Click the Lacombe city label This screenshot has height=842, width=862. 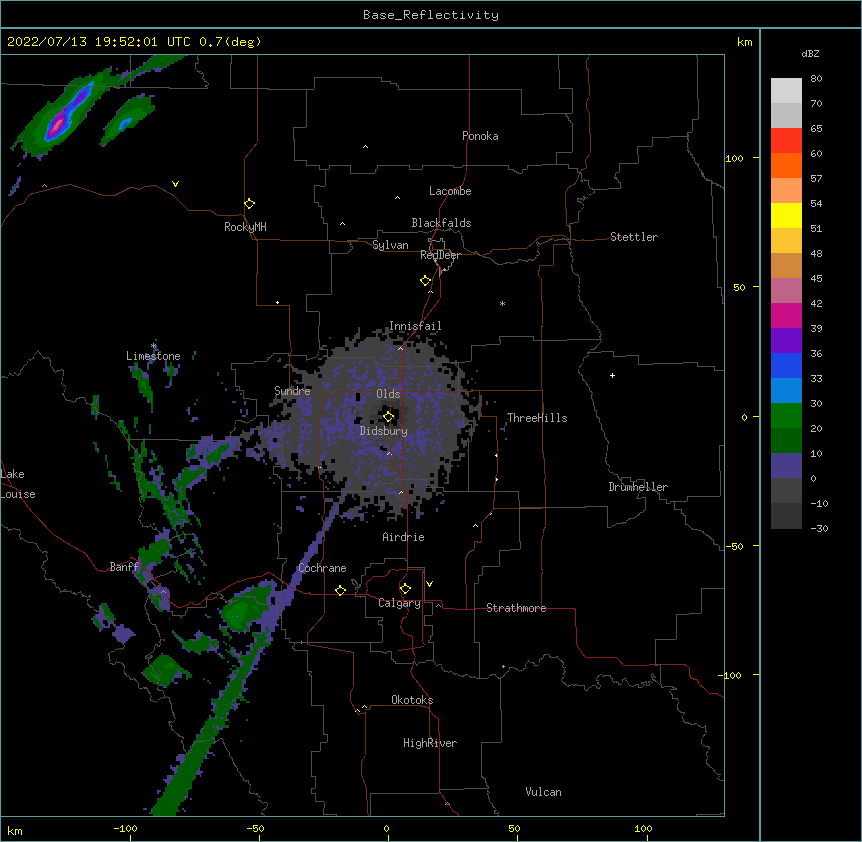pos(450,191)
